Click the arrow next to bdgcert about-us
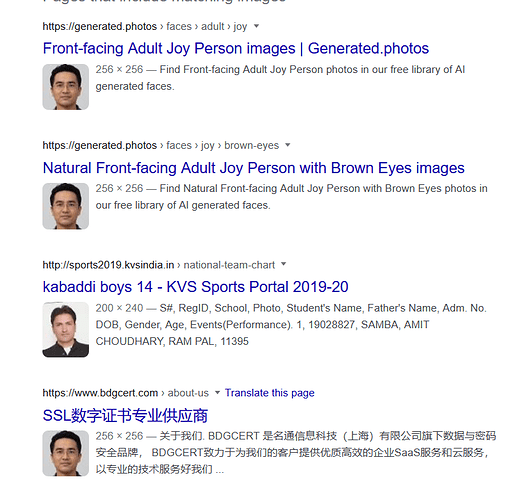Viewport: 524px width, 500px height. (x=217, y=392)
